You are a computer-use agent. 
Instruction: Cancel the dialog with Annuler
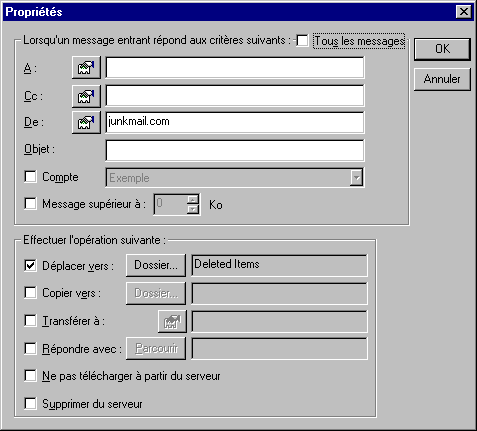click(442, 79)
